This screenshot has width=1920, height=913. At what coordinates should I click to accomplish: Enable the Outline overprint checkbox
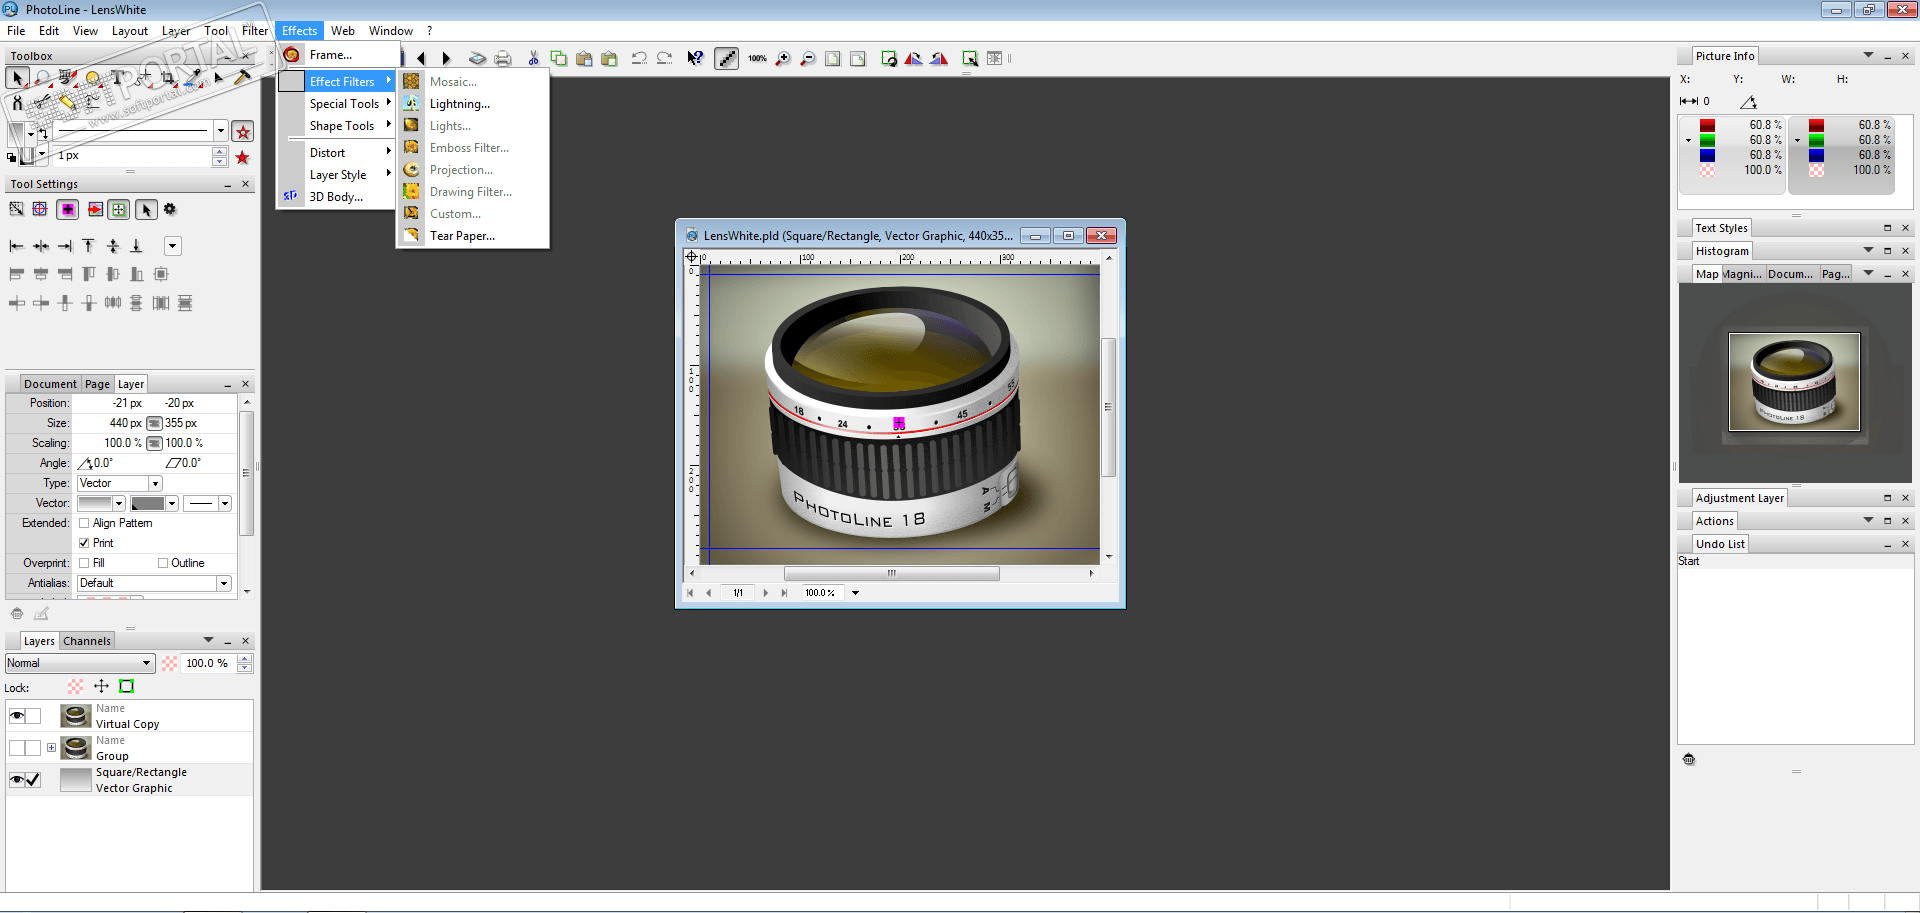pos(163,563)
